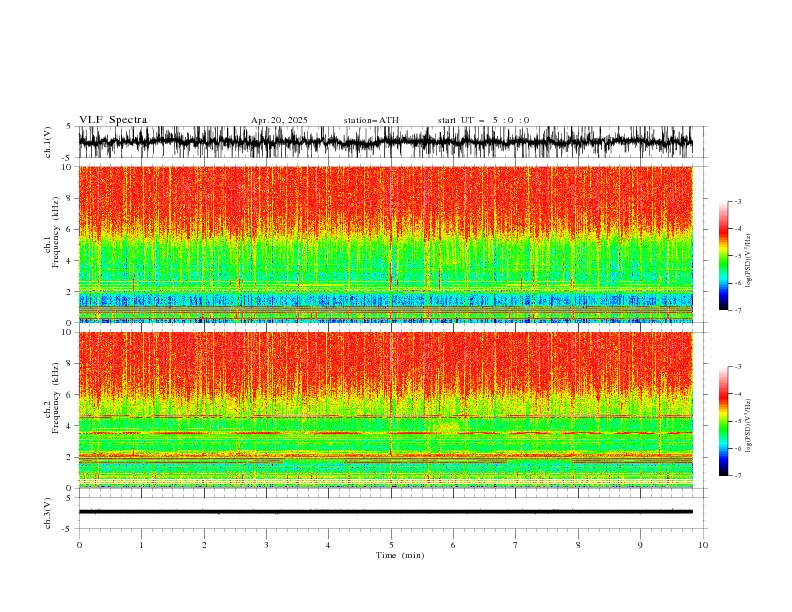792x612 pixels.
Task: Click the time axis tick label "6"
Action: (454, 545)
